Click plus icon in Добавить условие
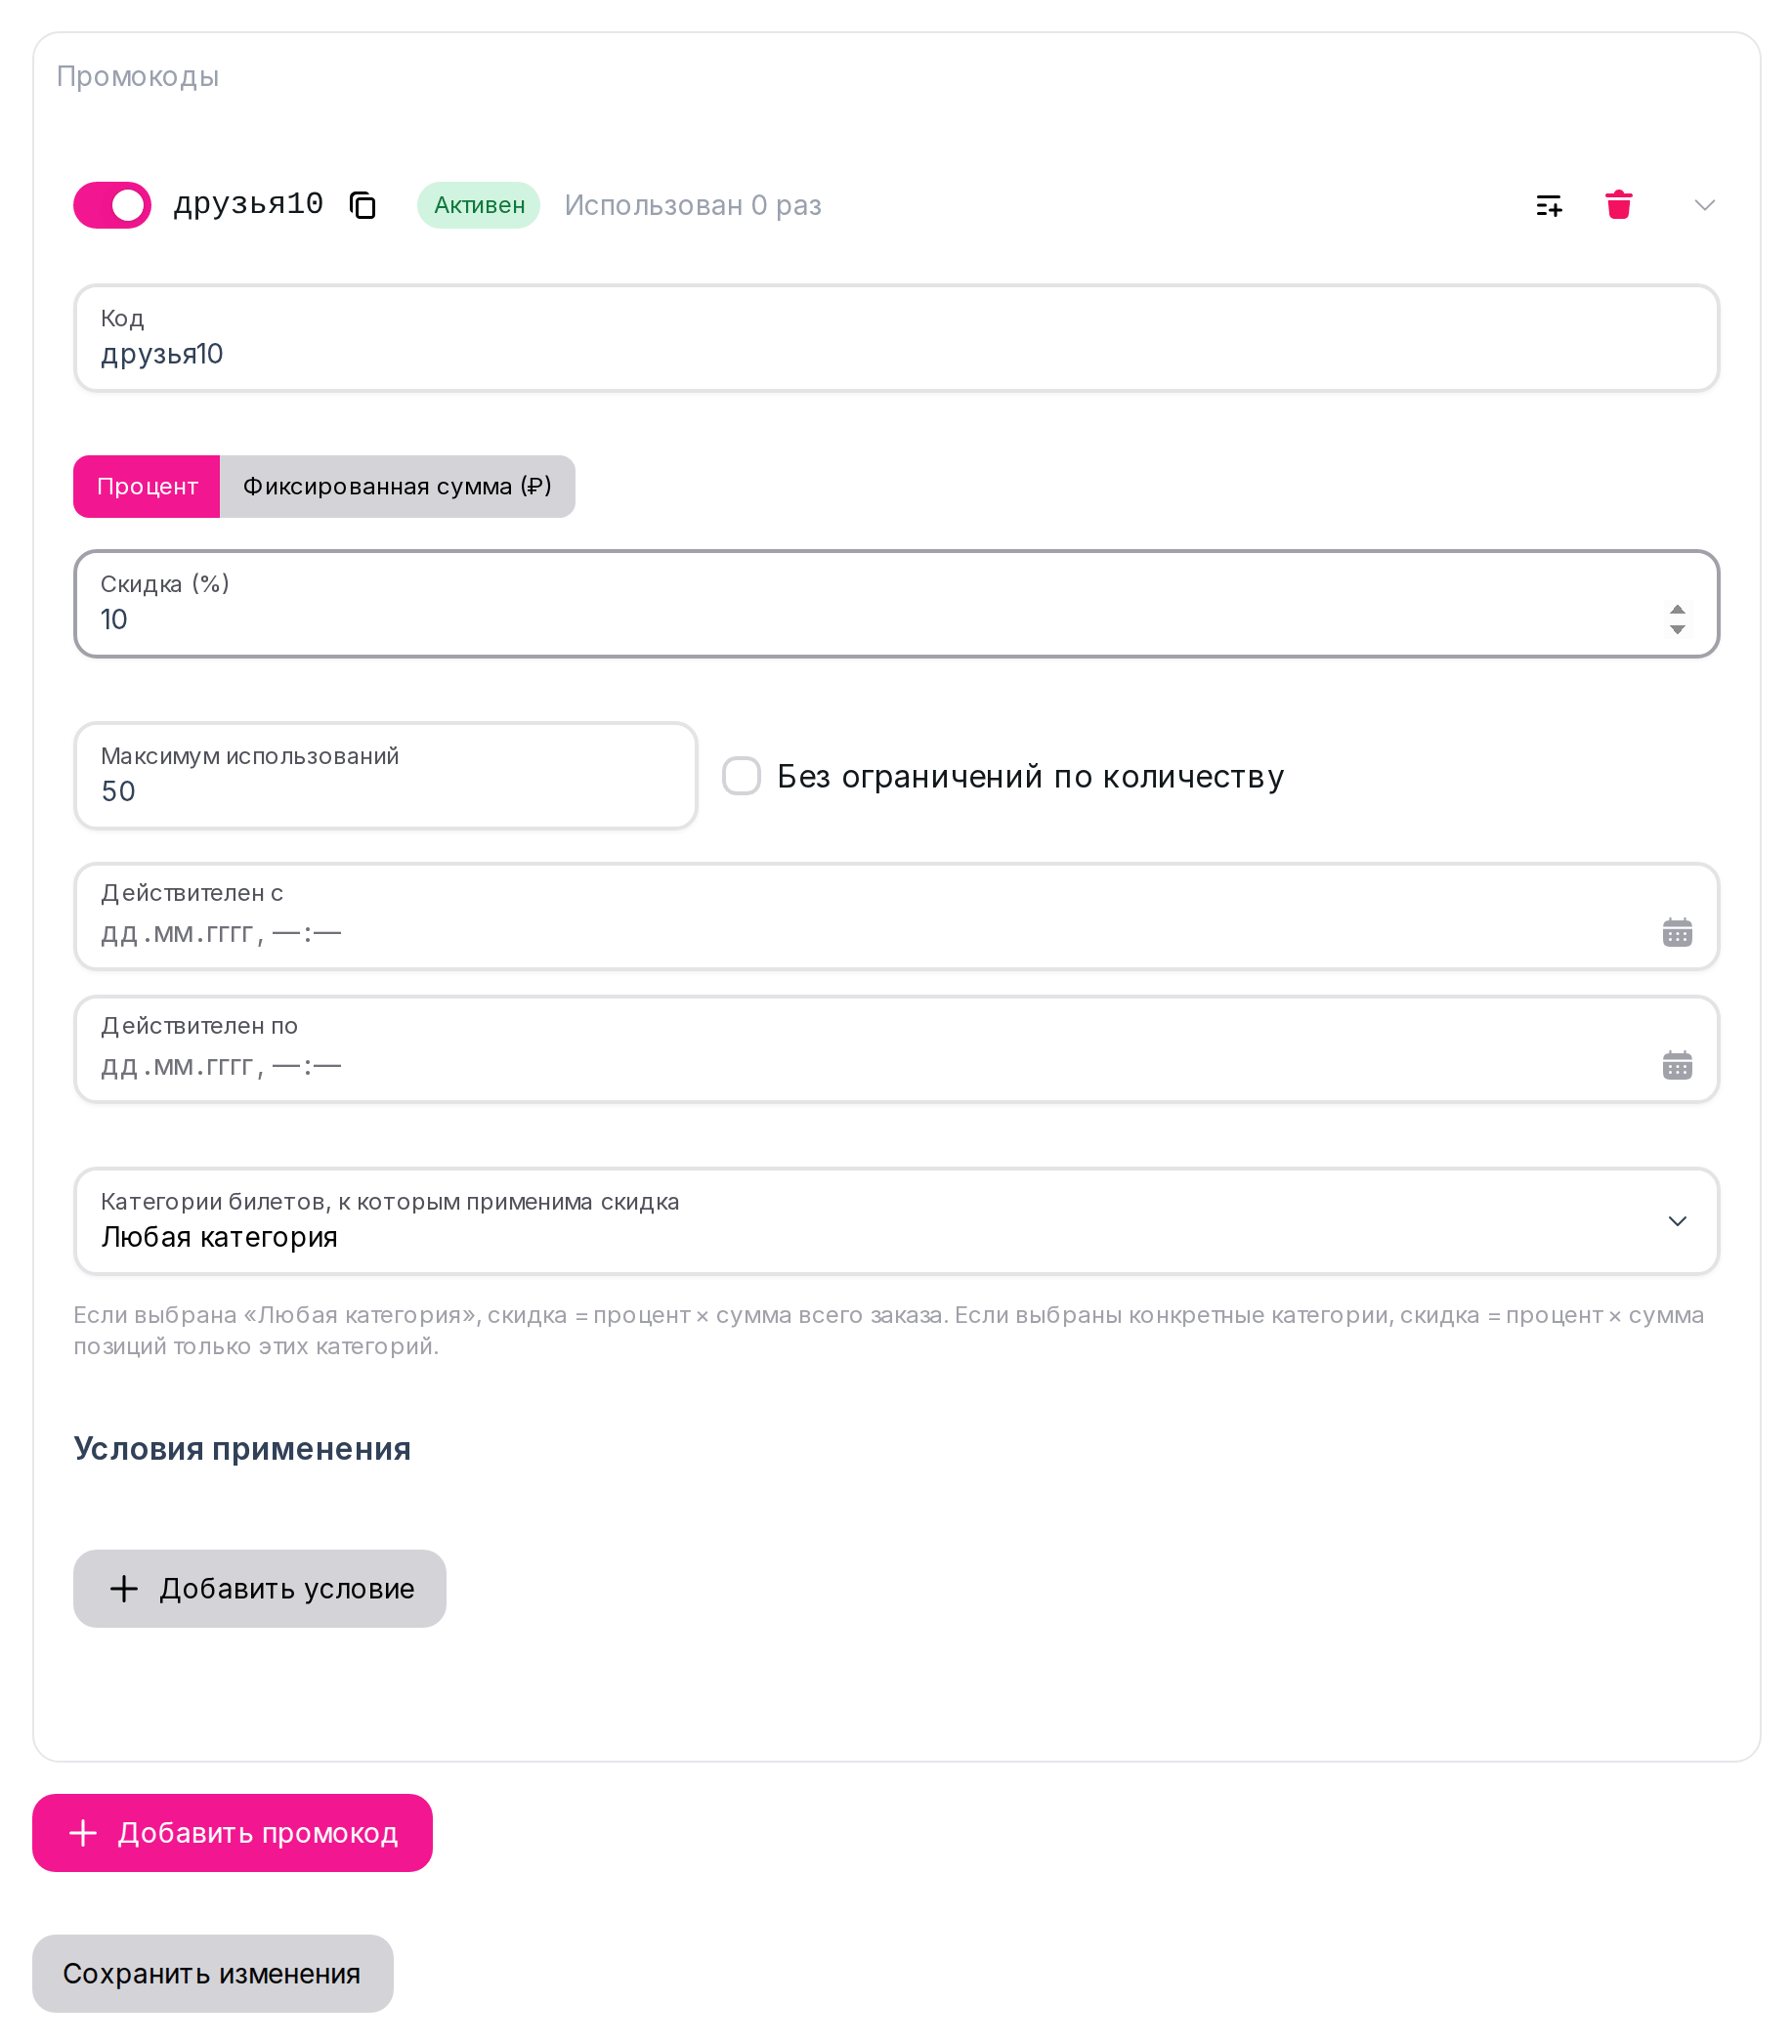 click(x=123, y=1588)
